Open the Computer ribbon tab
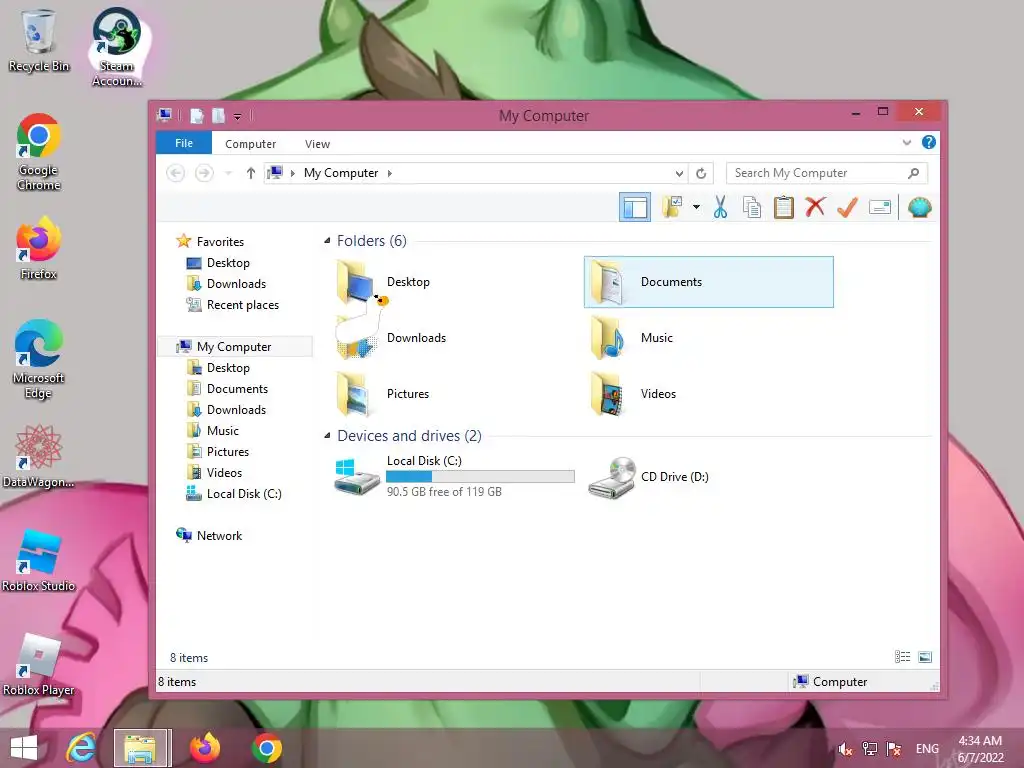 tap(251, 144)
